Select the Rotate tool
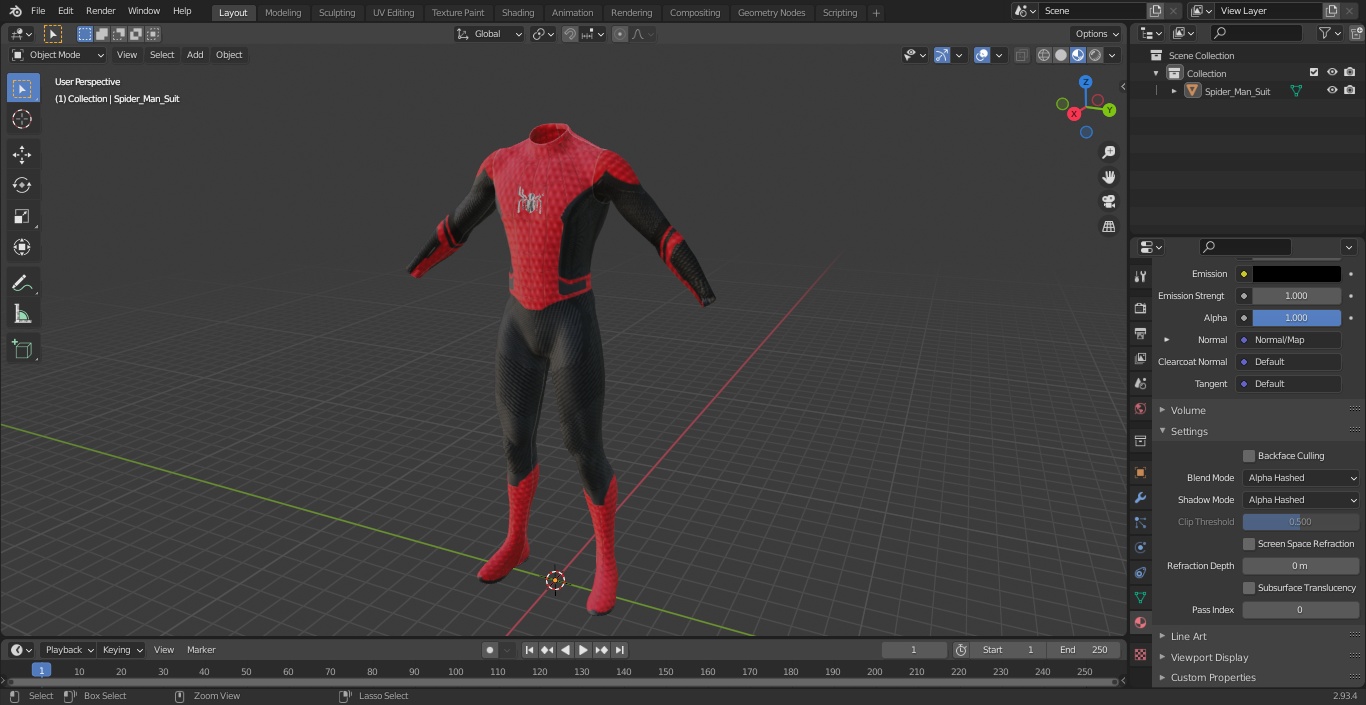 click(x=22, y=185)
